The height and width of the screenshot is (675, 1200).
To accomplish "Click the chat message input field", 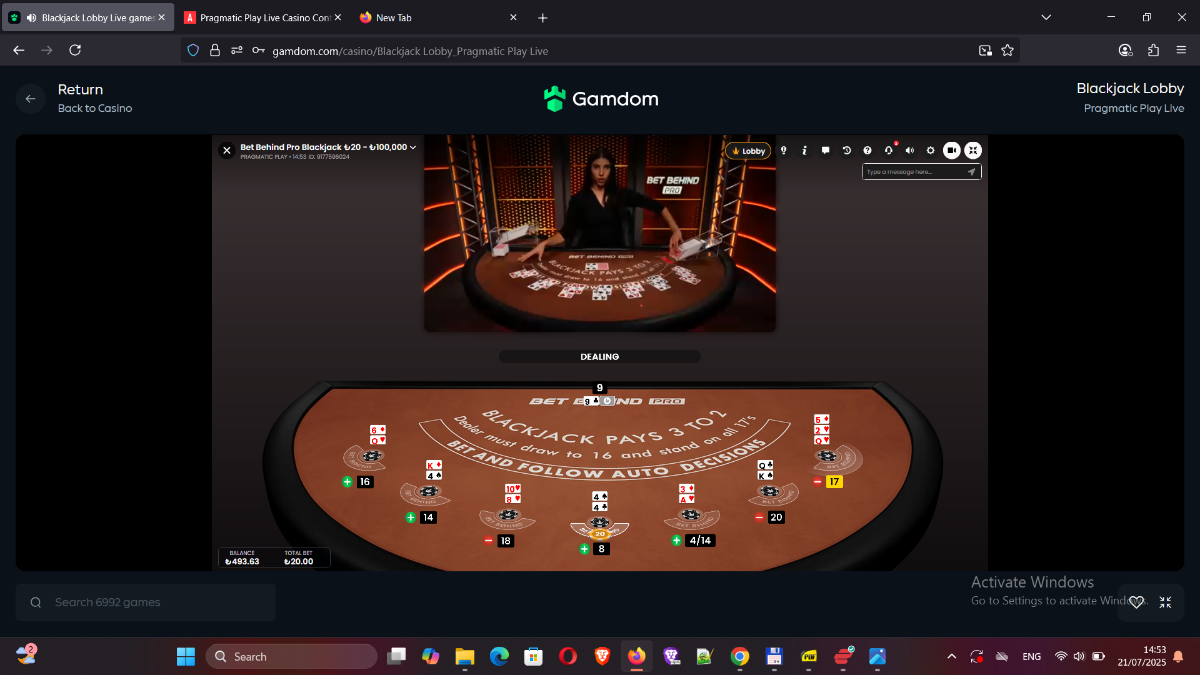I will point(914,172).
